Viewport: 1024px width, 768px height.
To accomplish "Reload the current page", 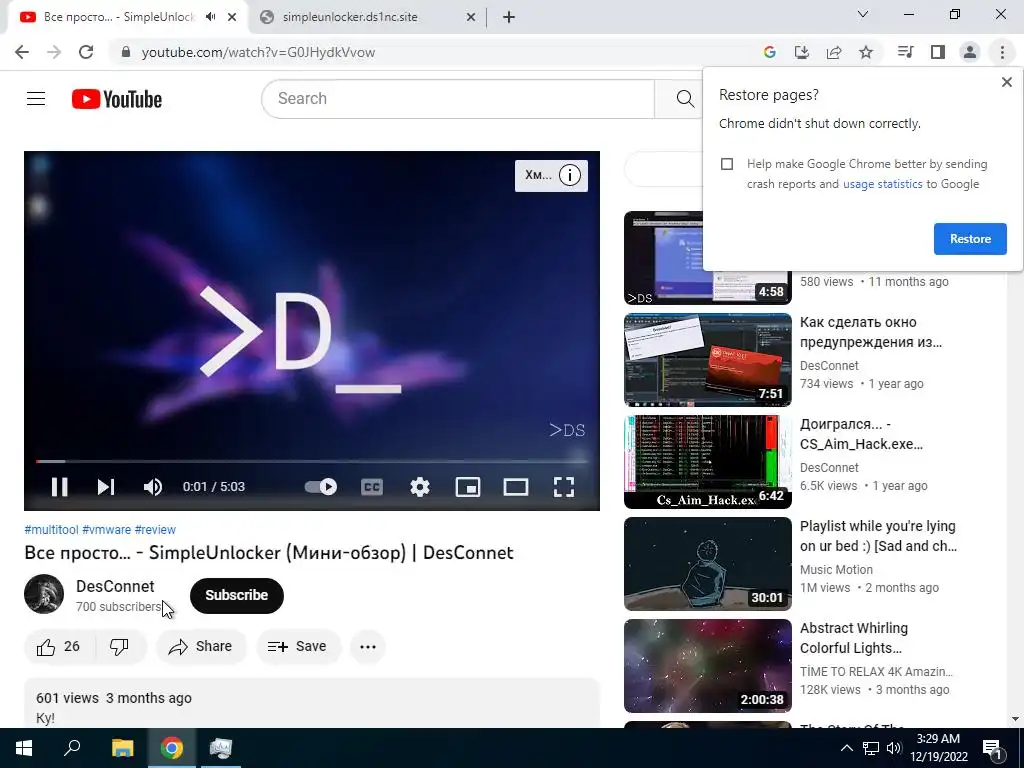I will (86, 52).
